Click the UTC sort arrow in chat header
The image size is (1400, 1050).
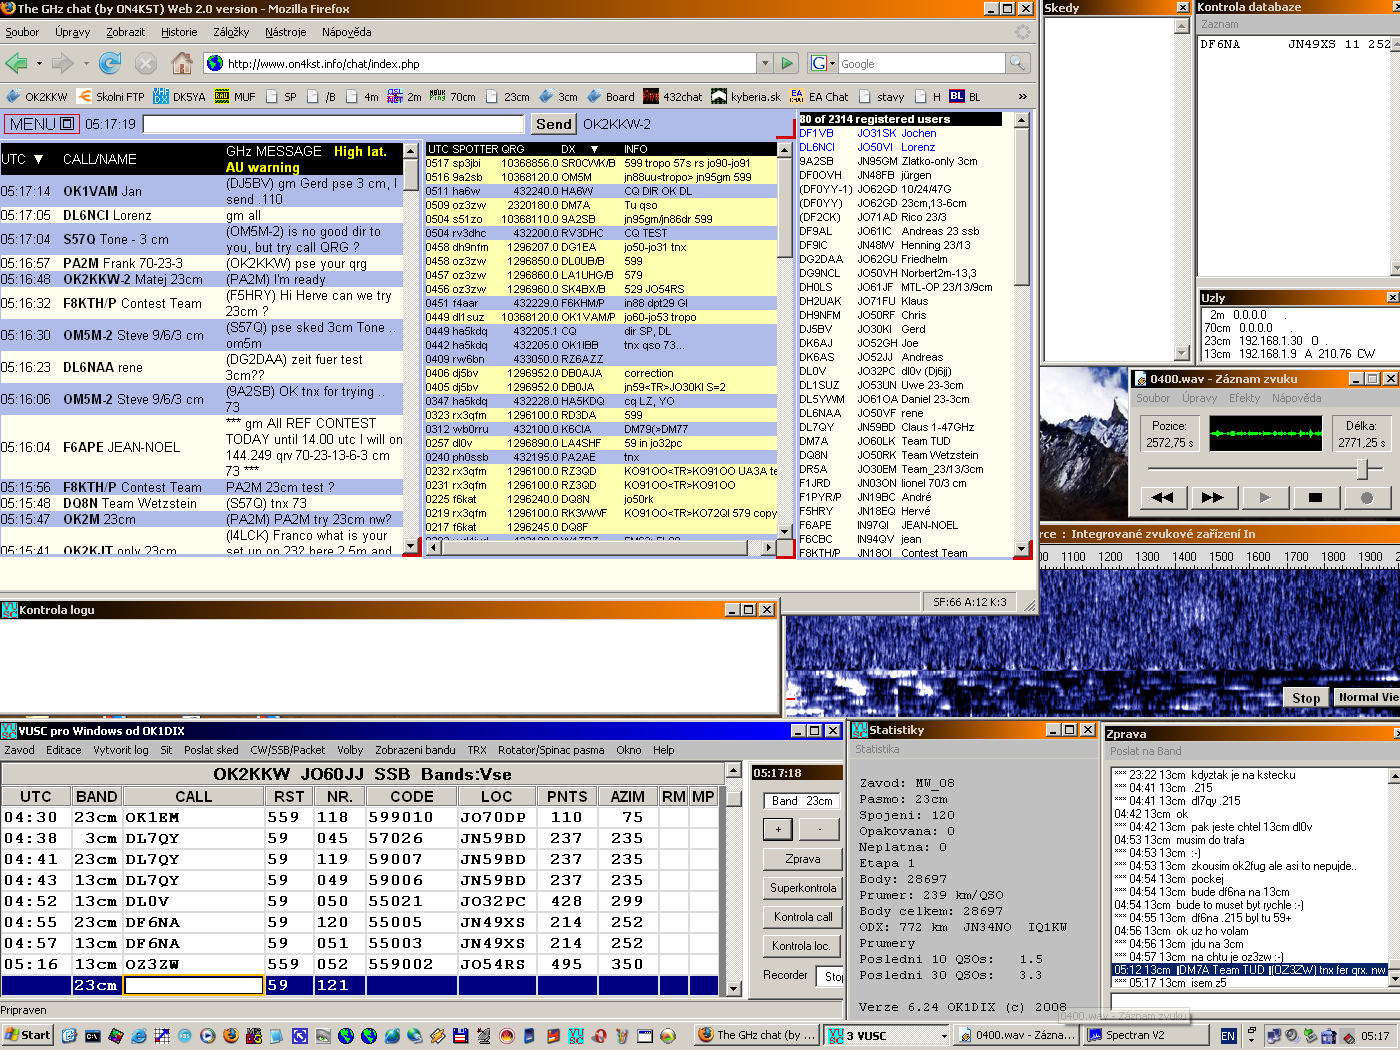[38, 159]
